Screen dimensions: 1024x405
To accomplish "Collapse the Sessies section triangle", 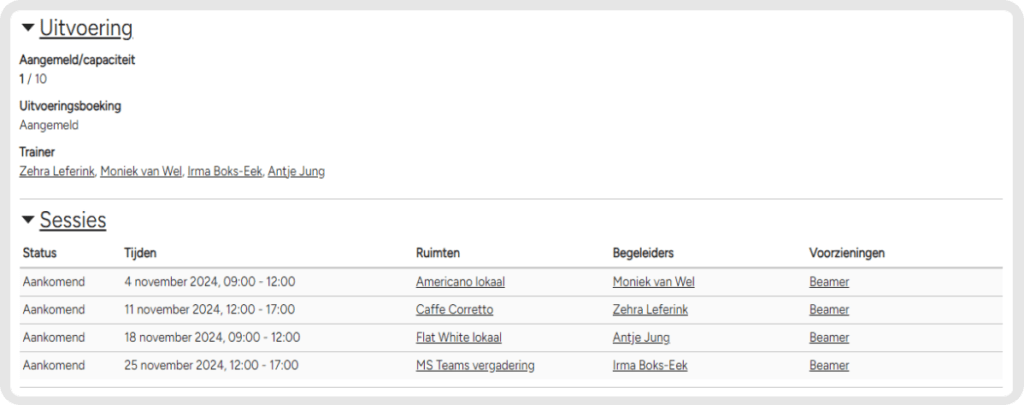I will click(x=27, y=220).
